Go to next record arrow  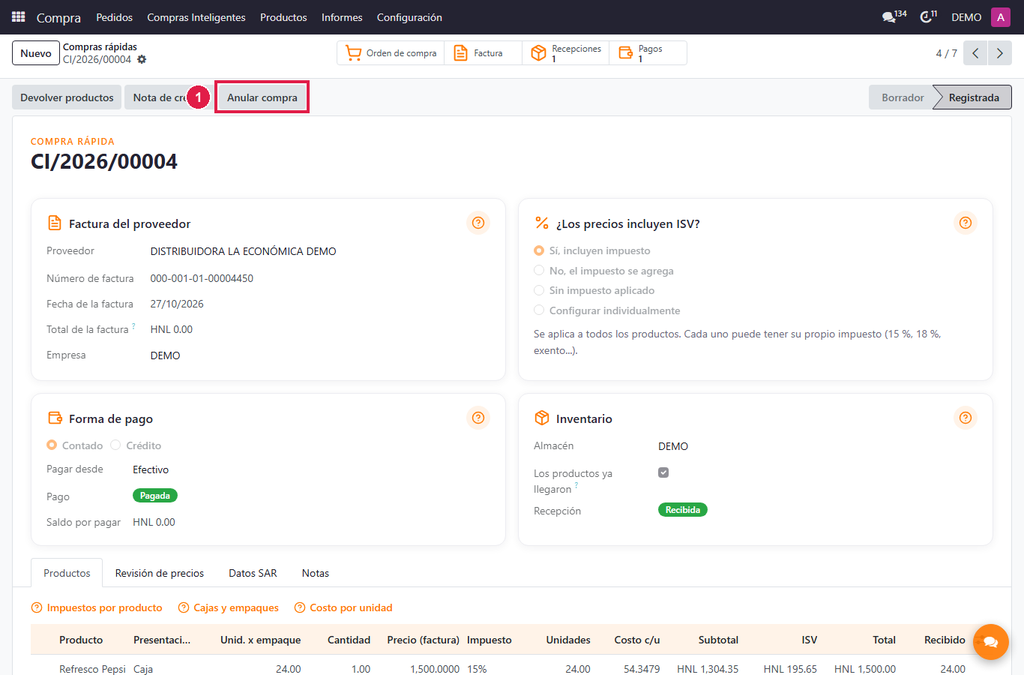[999, 53]
